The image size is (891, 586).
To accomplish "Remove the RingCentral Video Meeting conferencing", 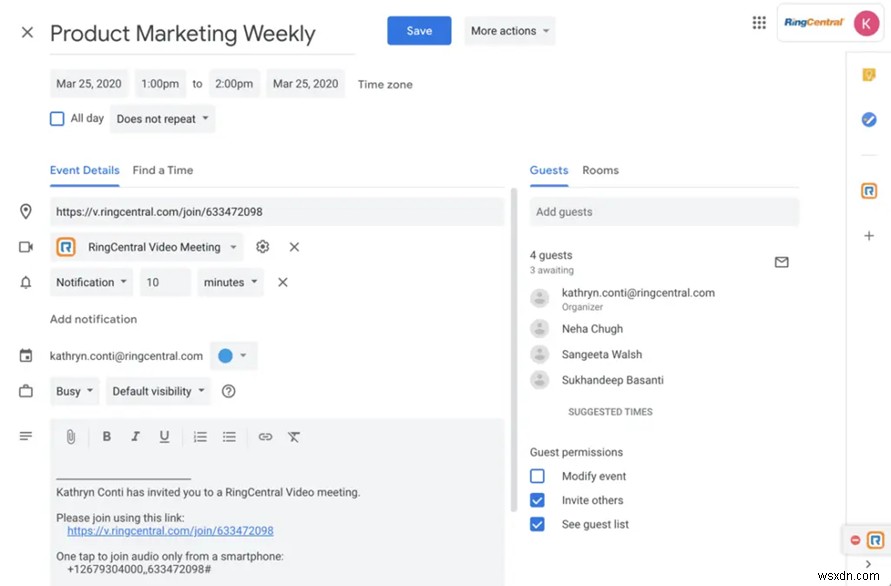I will [294, 247].
